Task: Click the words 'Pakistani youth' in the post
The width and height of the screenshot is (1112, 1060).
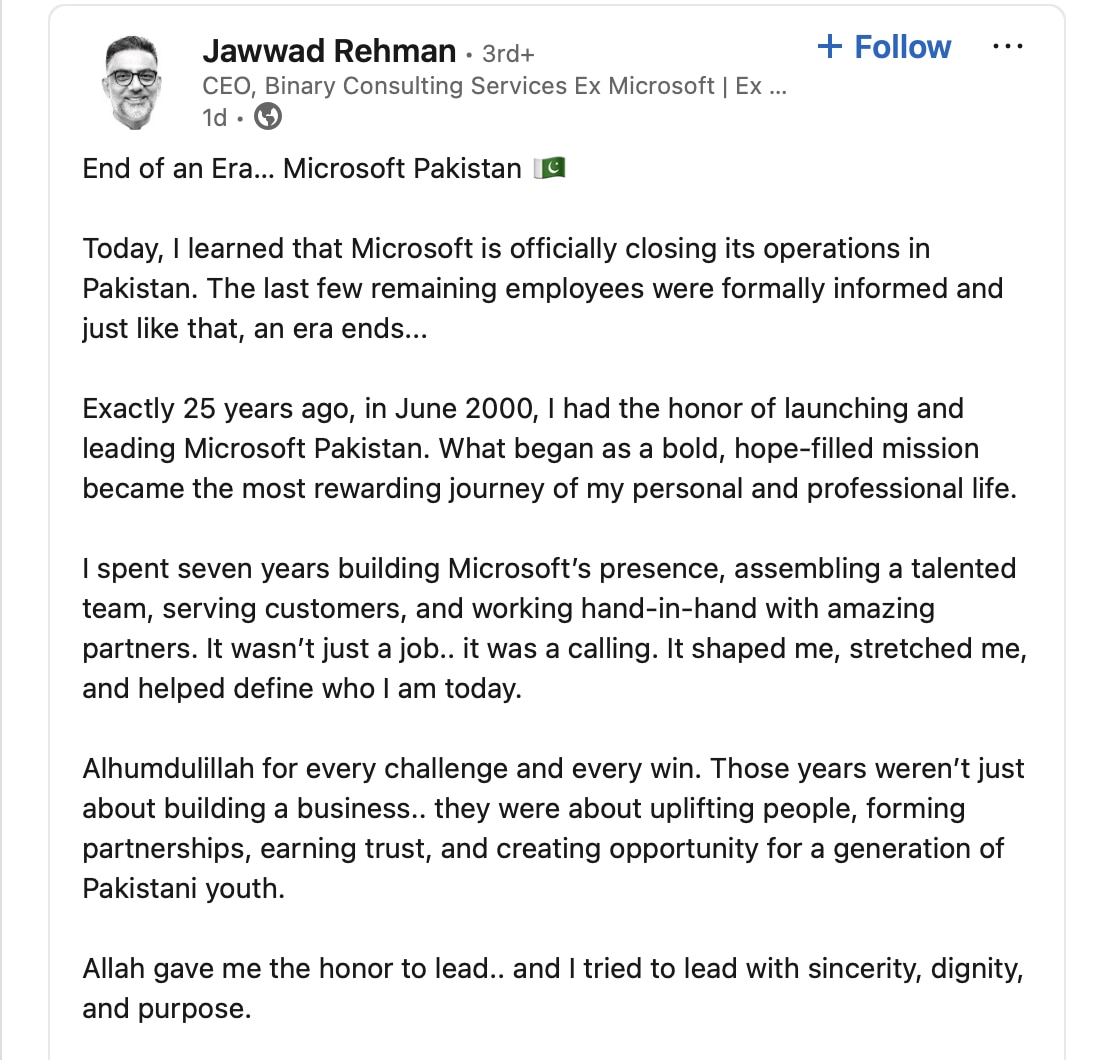Action: click(184, 888)
